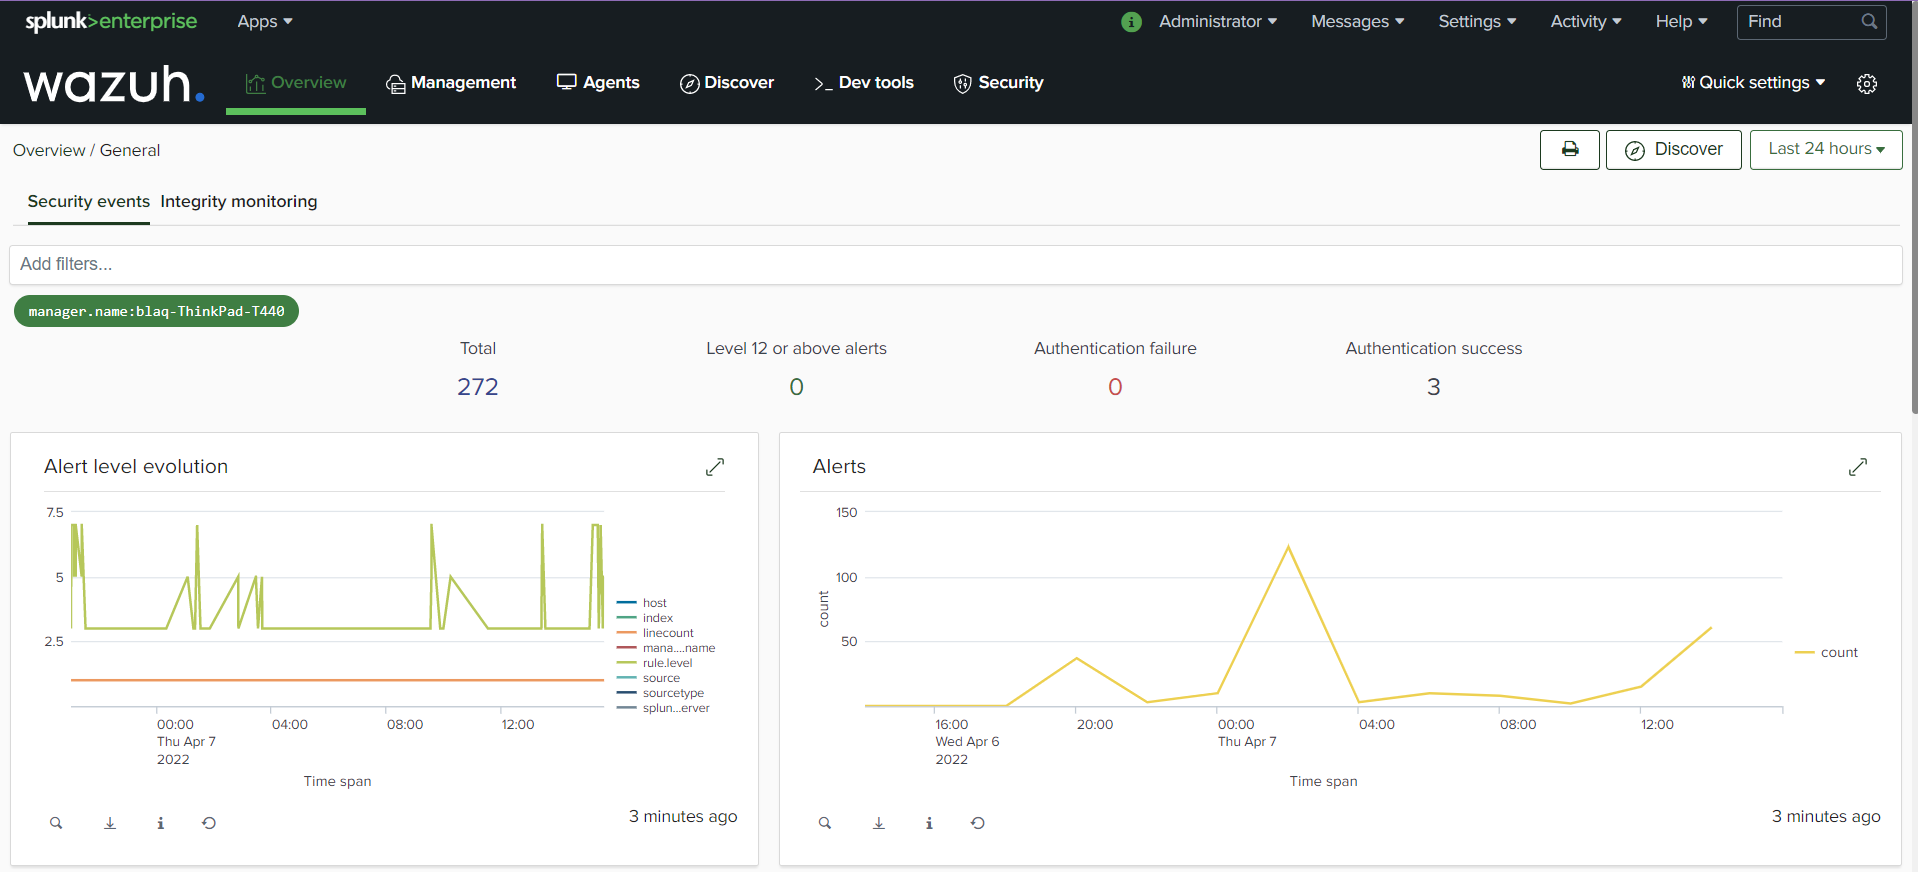Expand the Alert level evolution chart to full screen
Viewport: 1918px width, 872px height.
(x=714, y=467)
